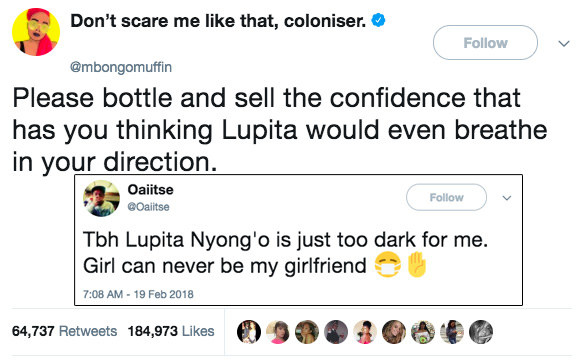The height and width of the screenshot is (364, 585).
Task: Open the last grayscale liker's avatar
Action: tap(481, 332)
